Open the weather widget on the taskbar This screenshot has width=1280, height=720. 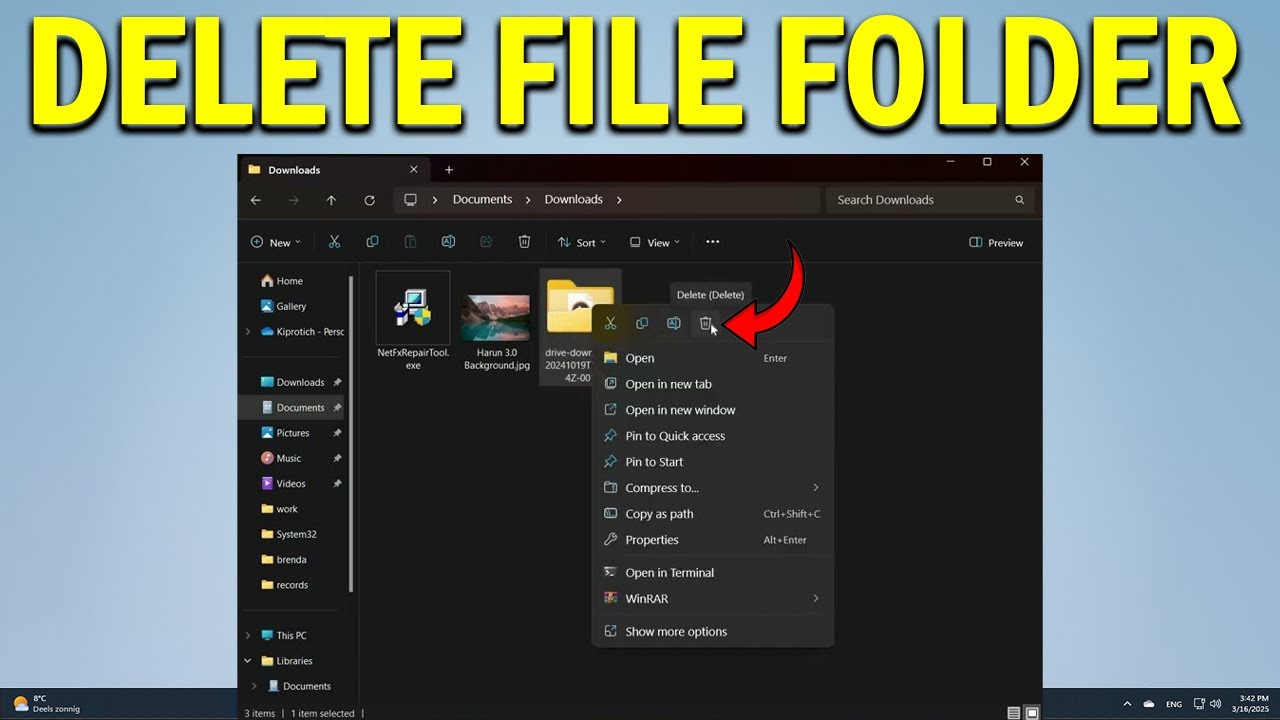(46, 704)
